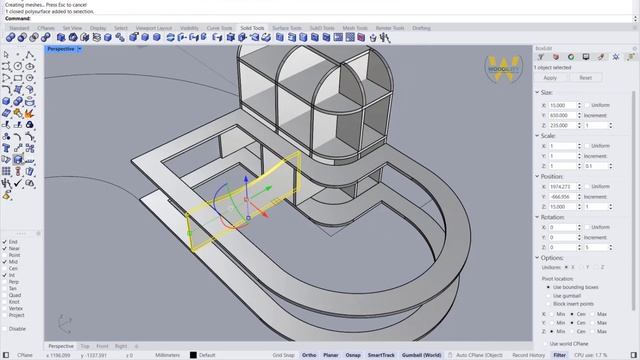This screenshot has height=360, width=640.
Task: Click the pink cube icon in Solid Tools
Action: 361,38
